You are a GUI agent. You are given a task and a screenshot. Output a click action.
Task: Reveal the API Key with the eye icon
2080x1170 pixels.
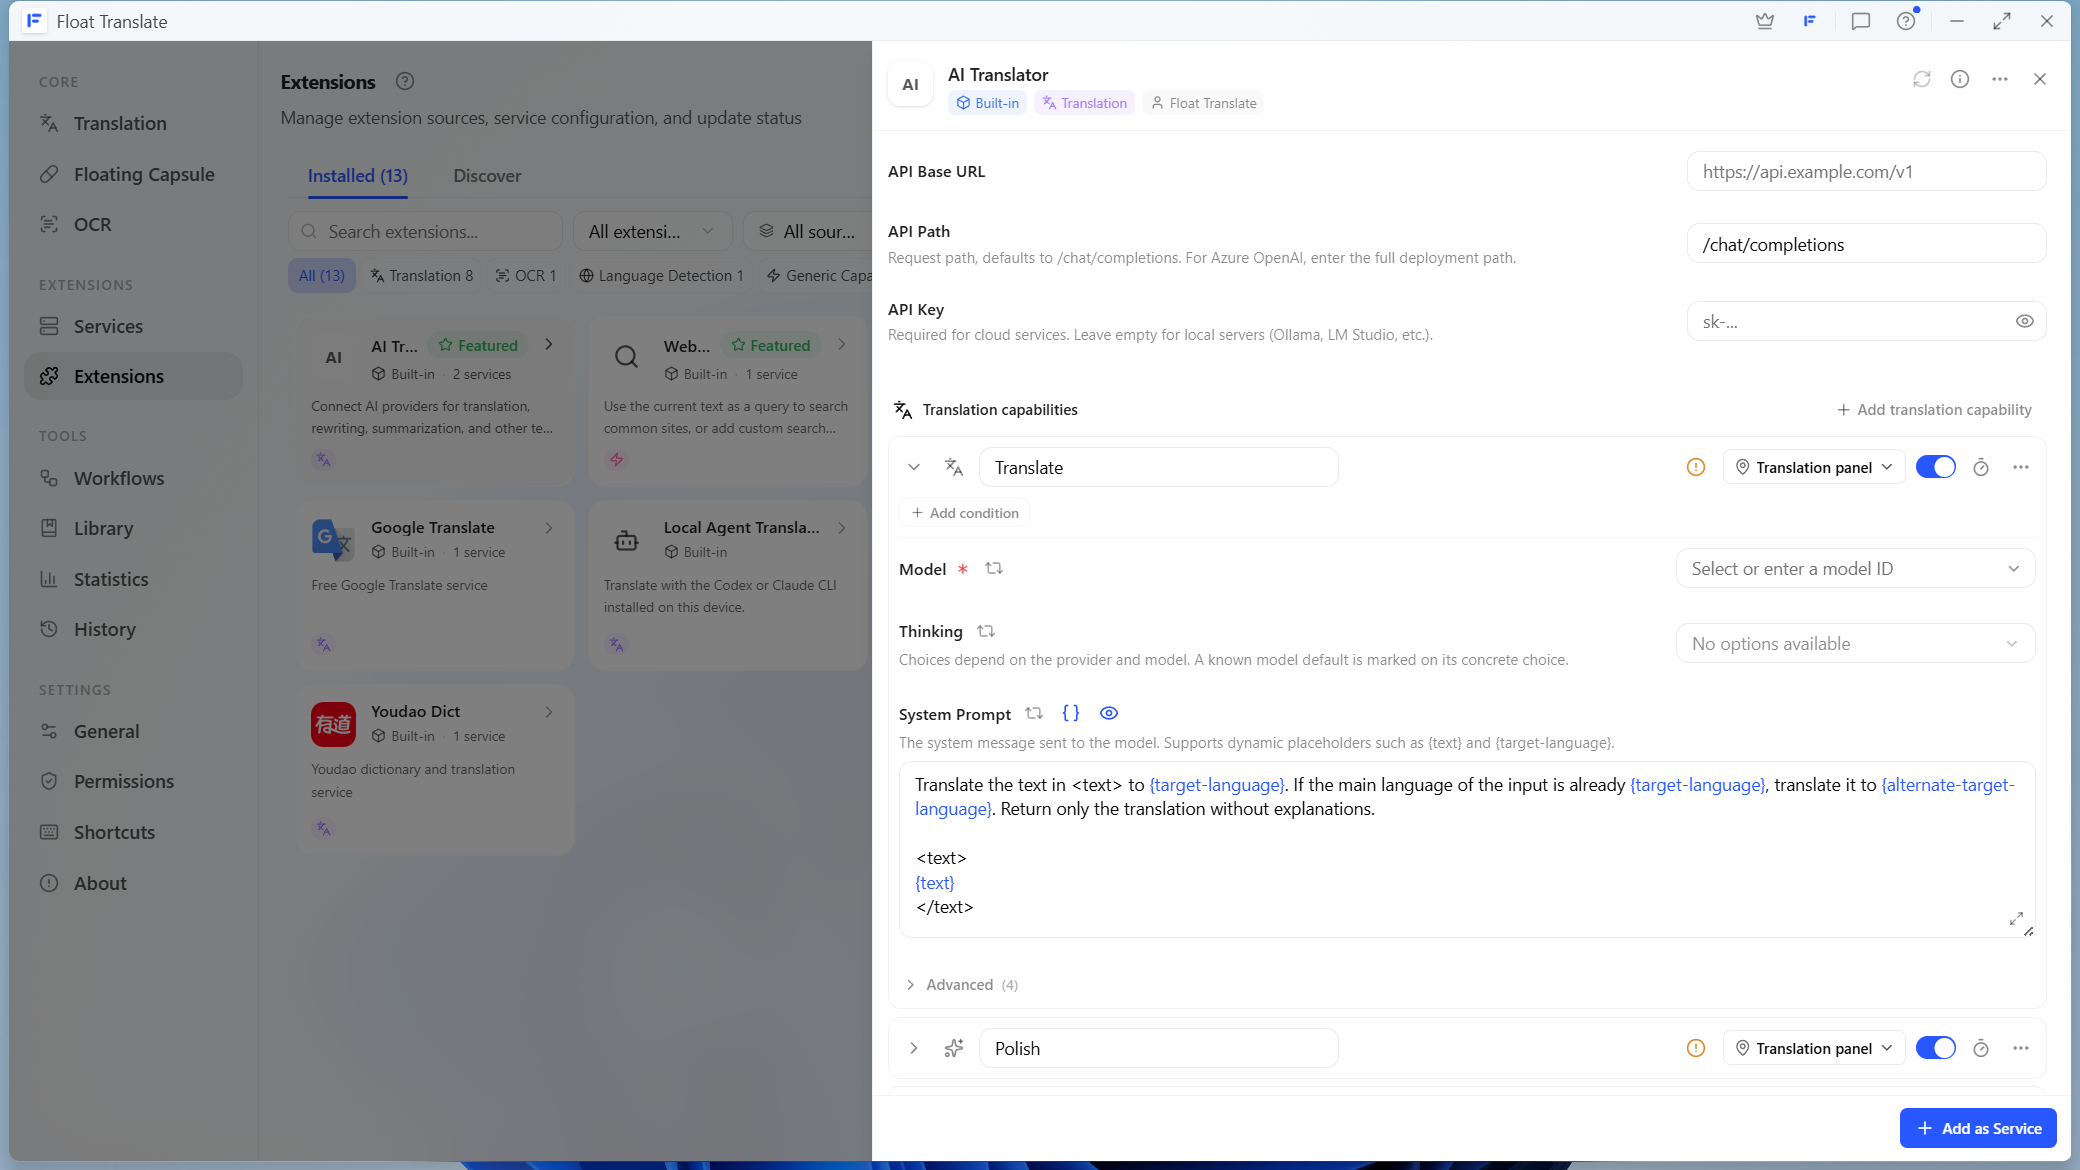(2024, 321)
